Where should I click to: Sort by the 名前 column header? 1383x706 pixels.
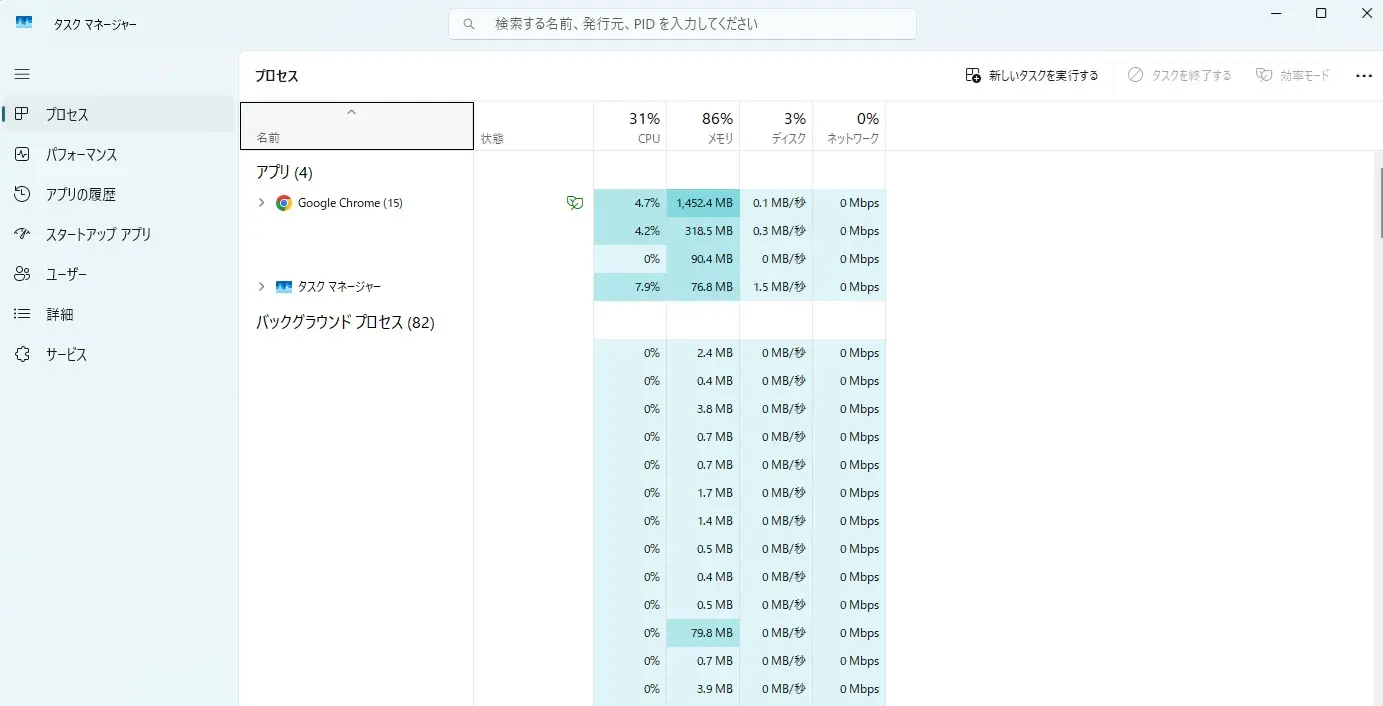(x=357, y=126)
